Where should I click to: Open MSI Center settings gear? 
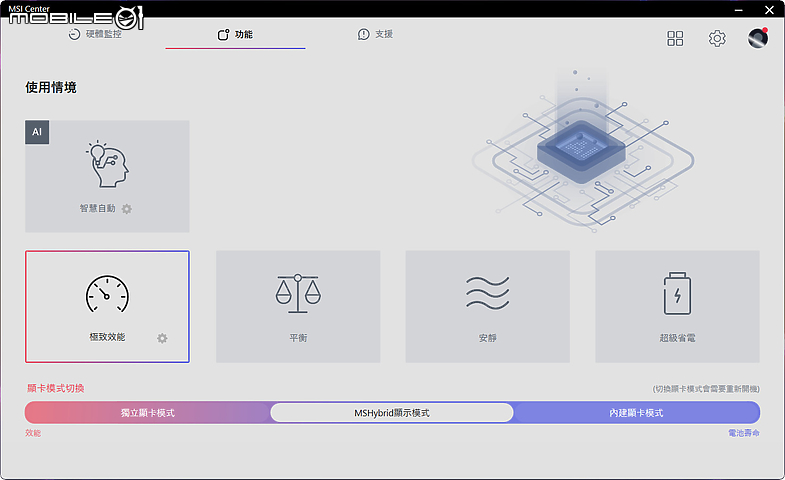click(x=717, y=38)
